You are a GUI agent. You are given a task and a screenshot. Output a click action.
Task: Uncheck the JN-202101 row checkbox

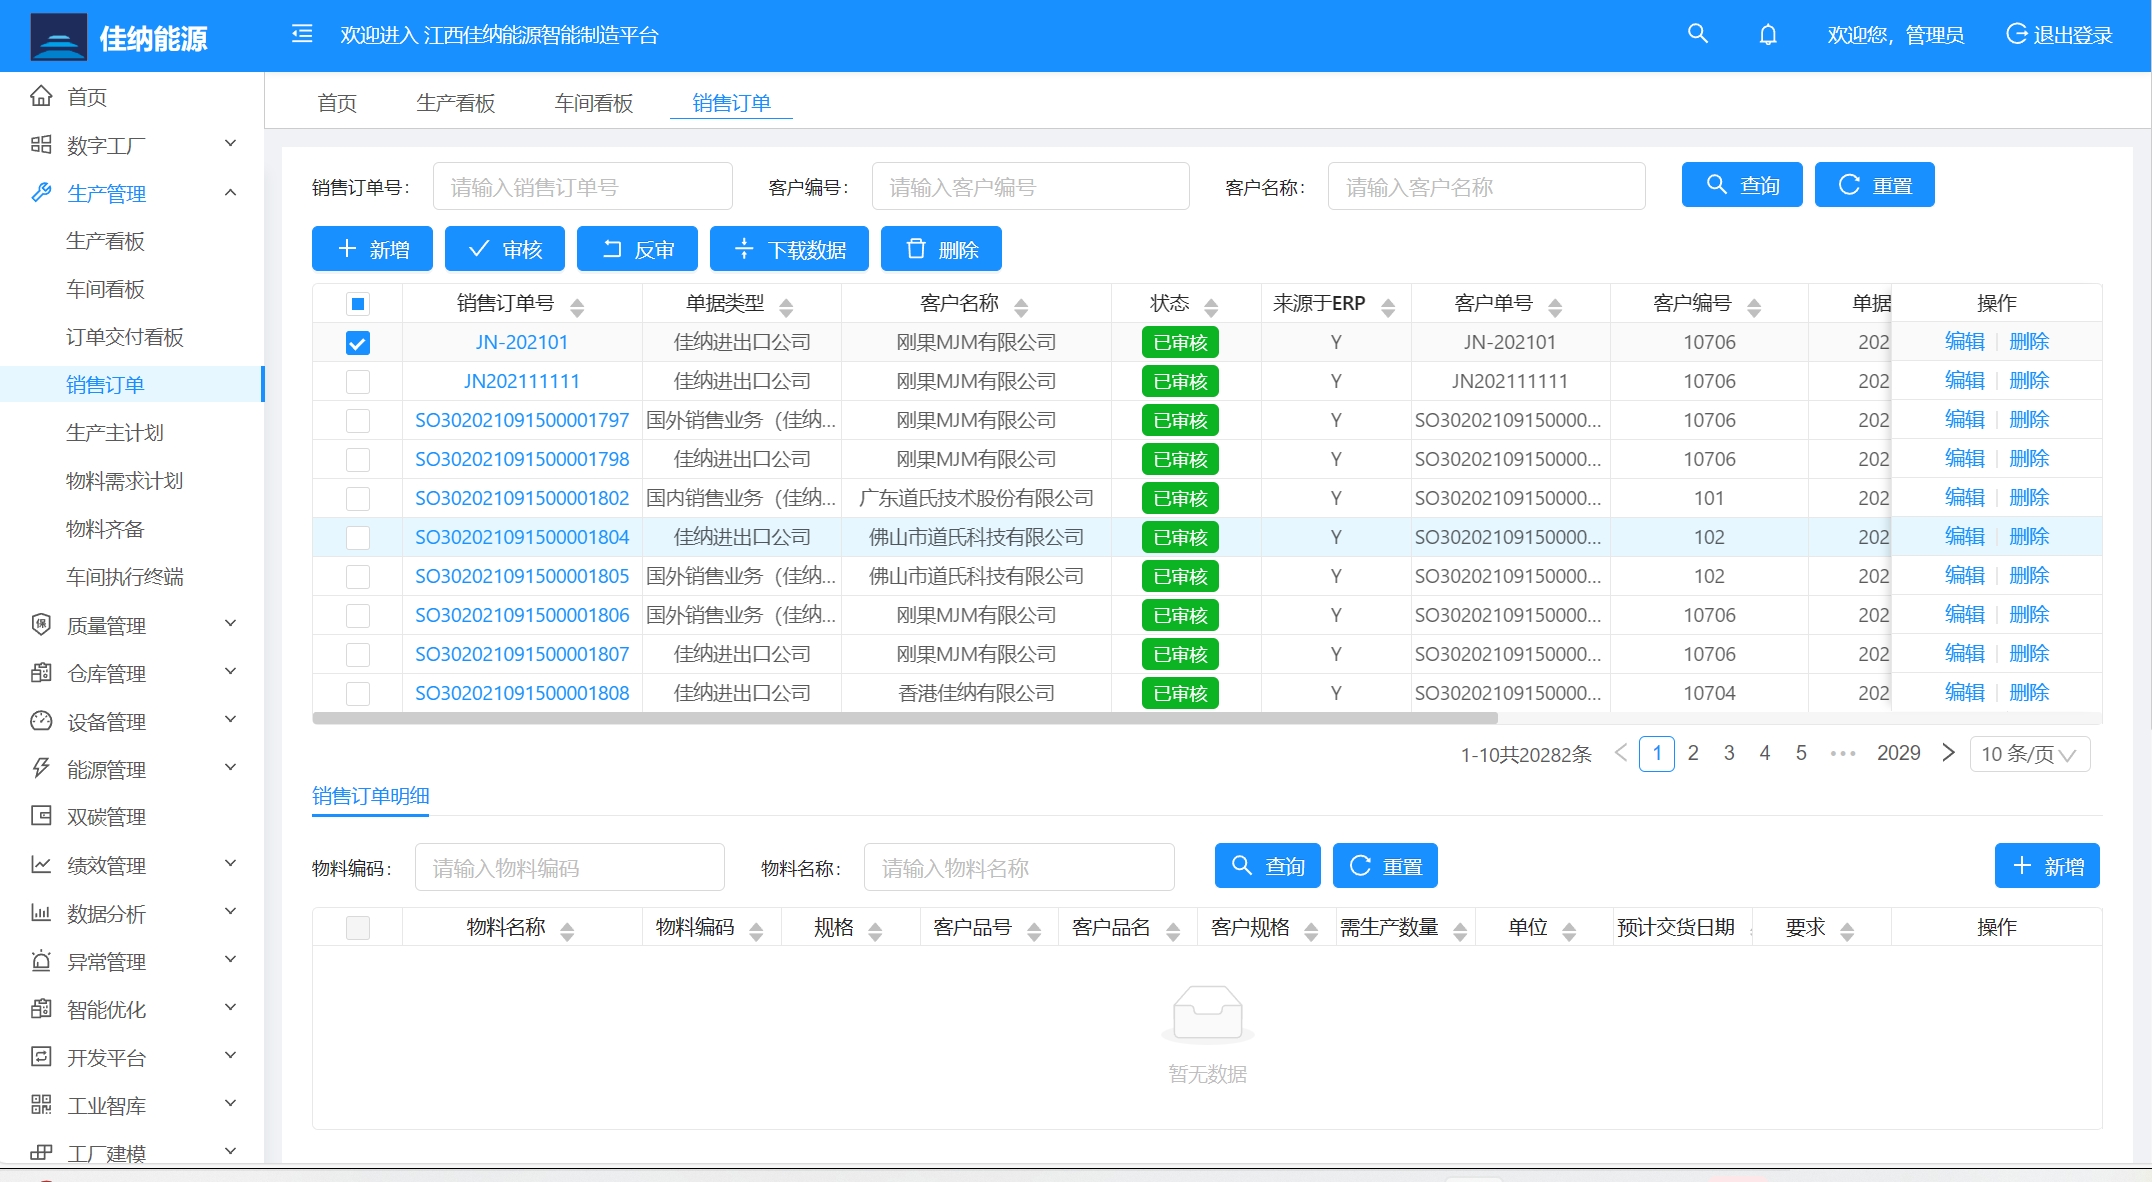[x=357, y=343]
